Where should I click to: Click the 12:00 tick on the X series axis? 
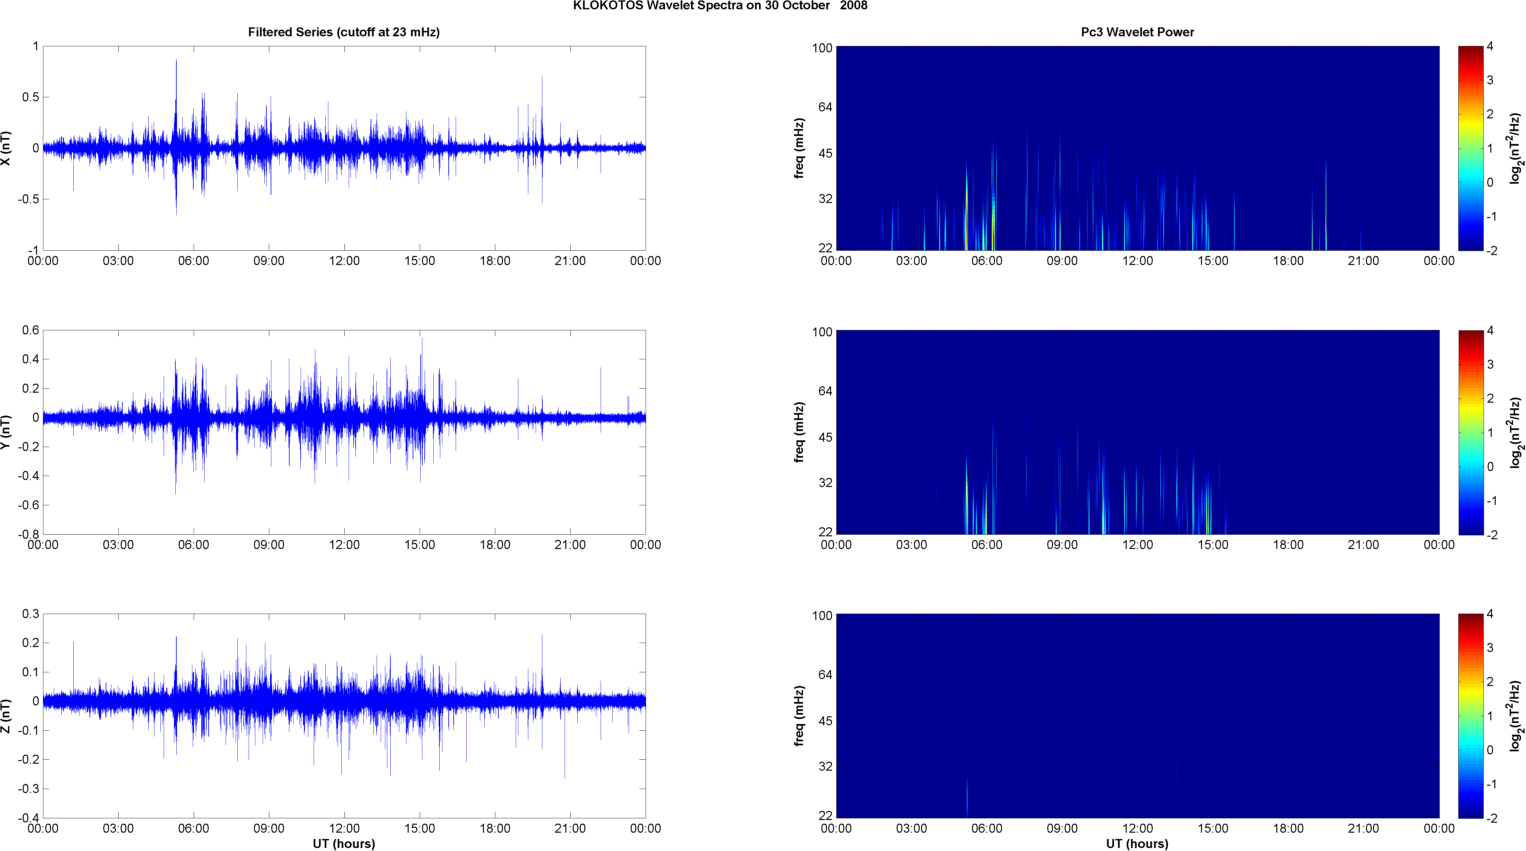tap(344, 261)
